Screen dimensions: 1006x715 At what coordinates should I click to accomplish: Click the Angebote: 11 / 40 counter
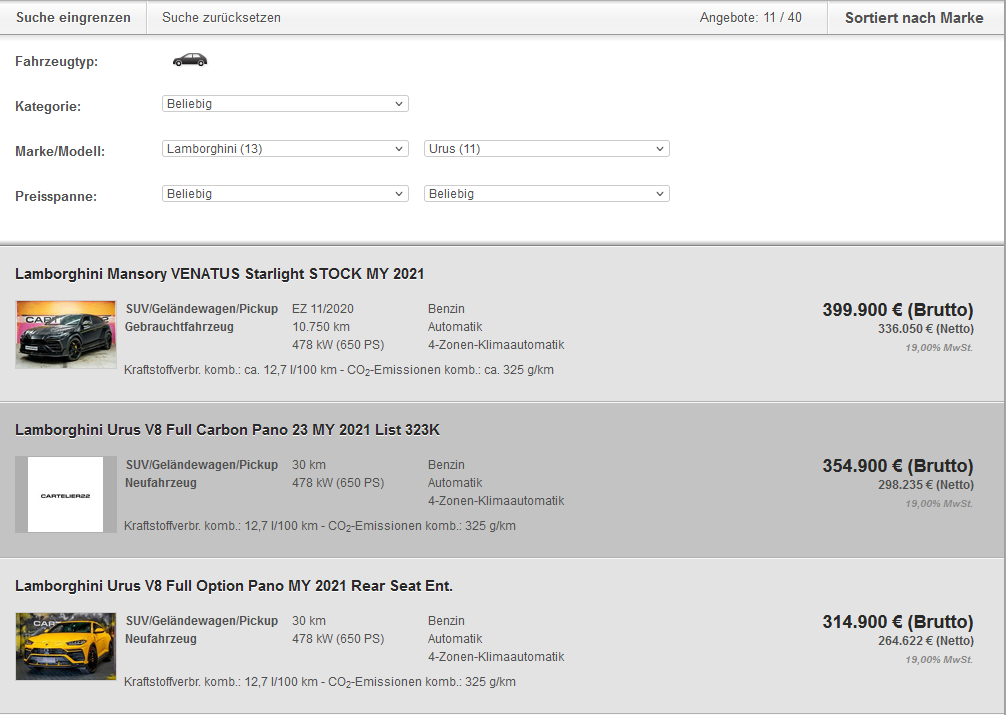(x=751, y=17)
